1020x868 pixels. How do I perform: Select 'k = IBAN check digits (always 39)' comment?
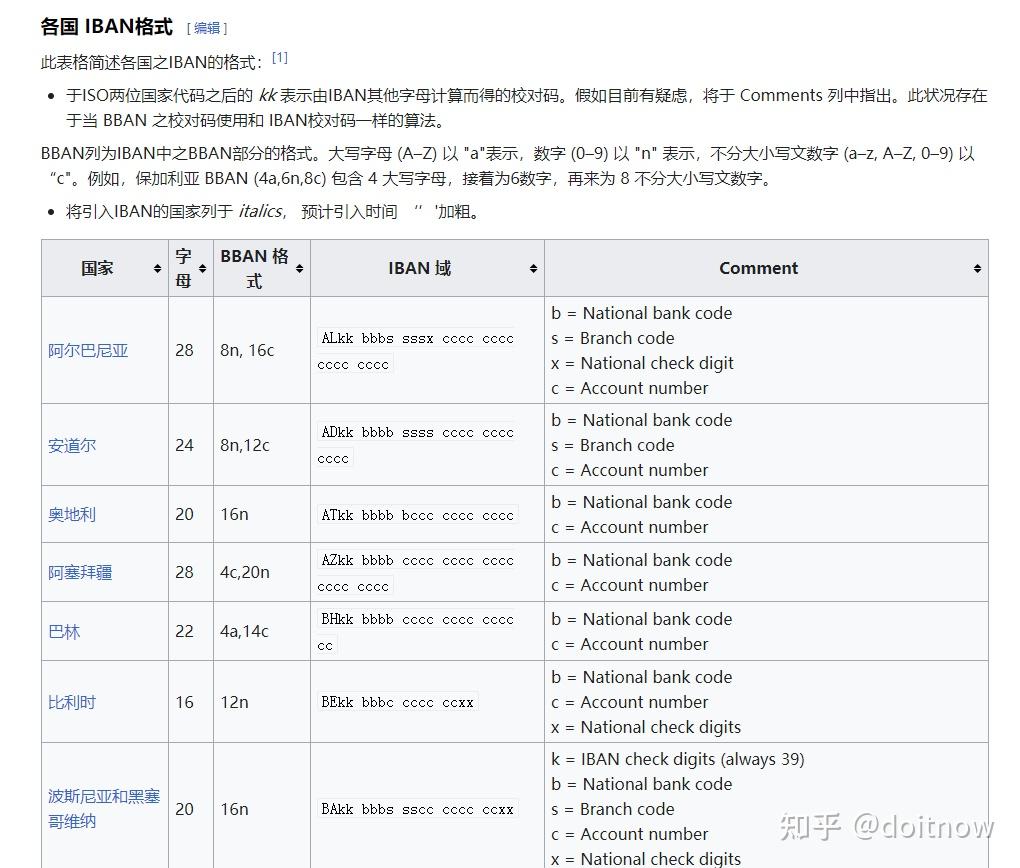click(678, 759)
